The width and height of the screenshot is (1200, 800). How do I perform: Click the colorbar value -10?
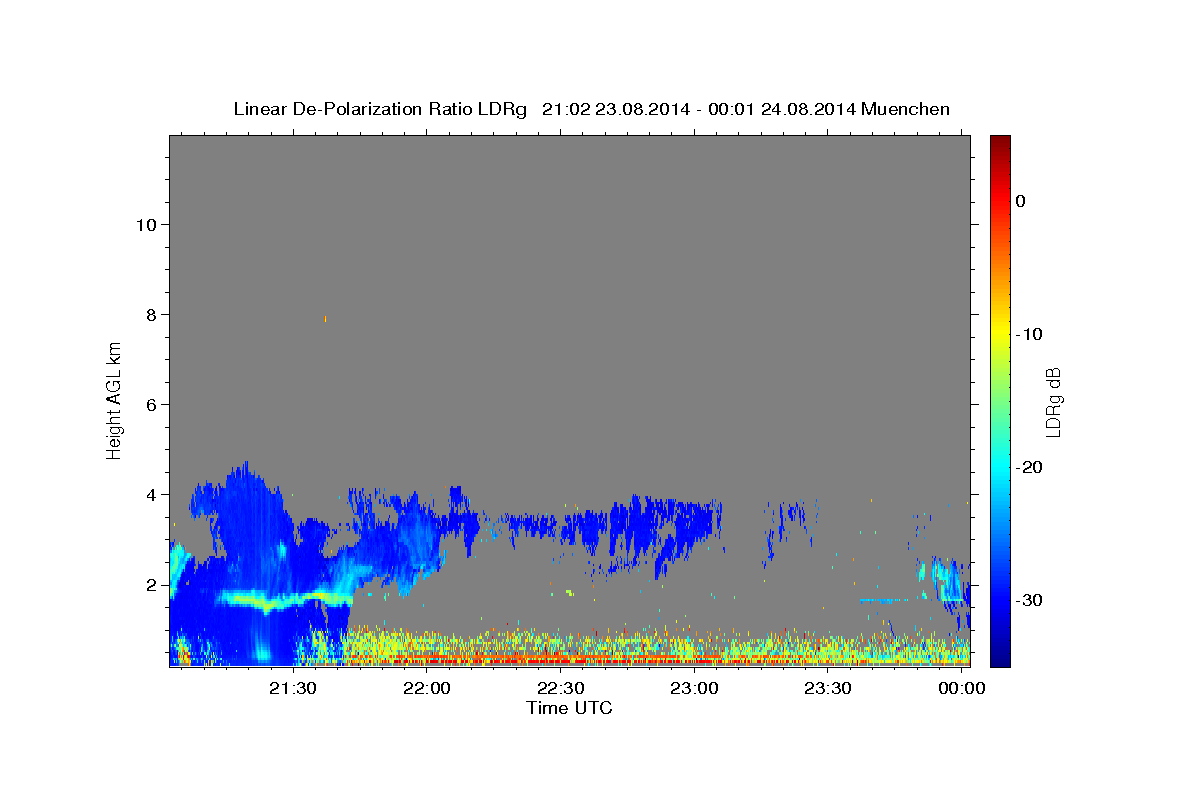(1030, 334)
